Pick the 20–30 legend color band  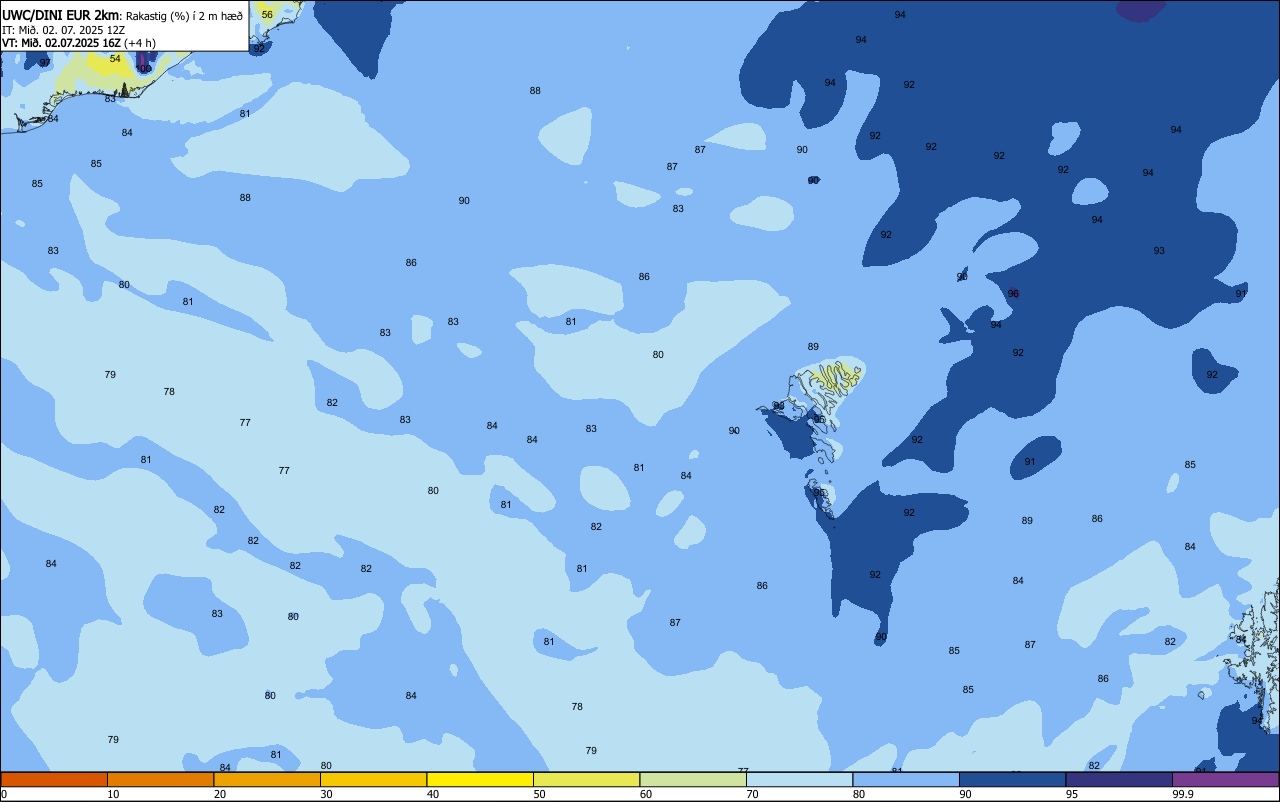(267, 779)
